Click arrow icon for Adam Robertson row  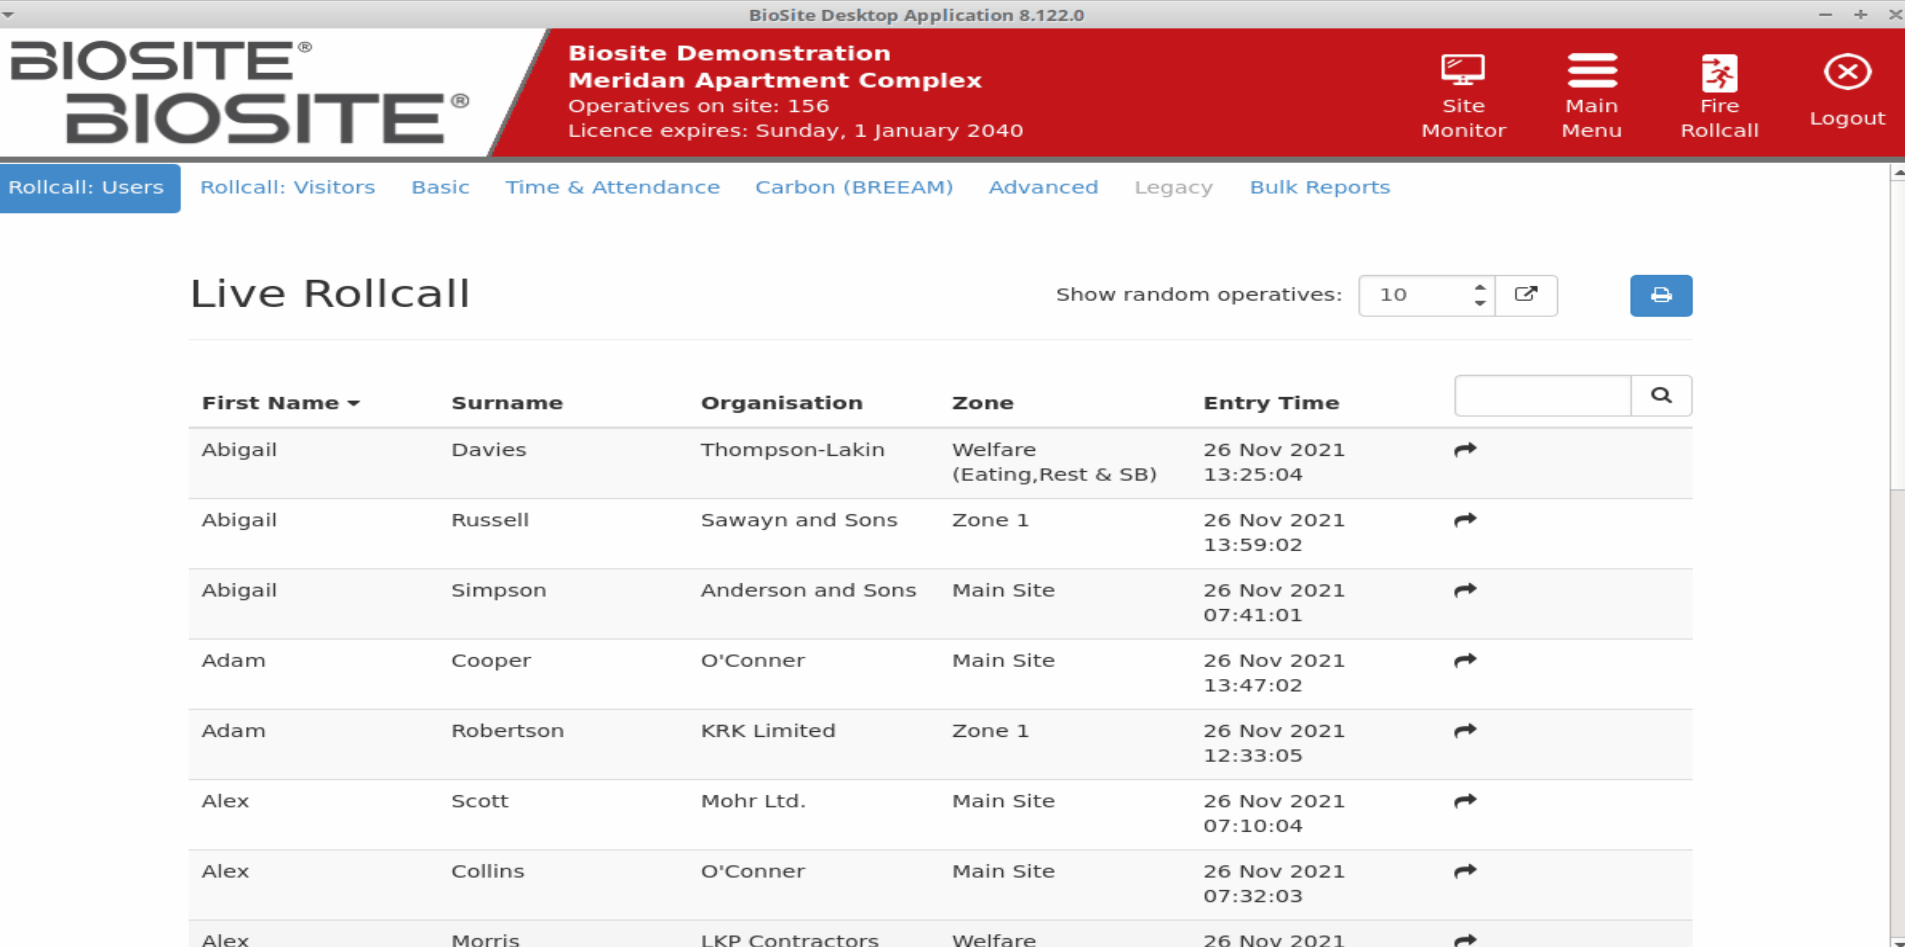pos(1465,731)
